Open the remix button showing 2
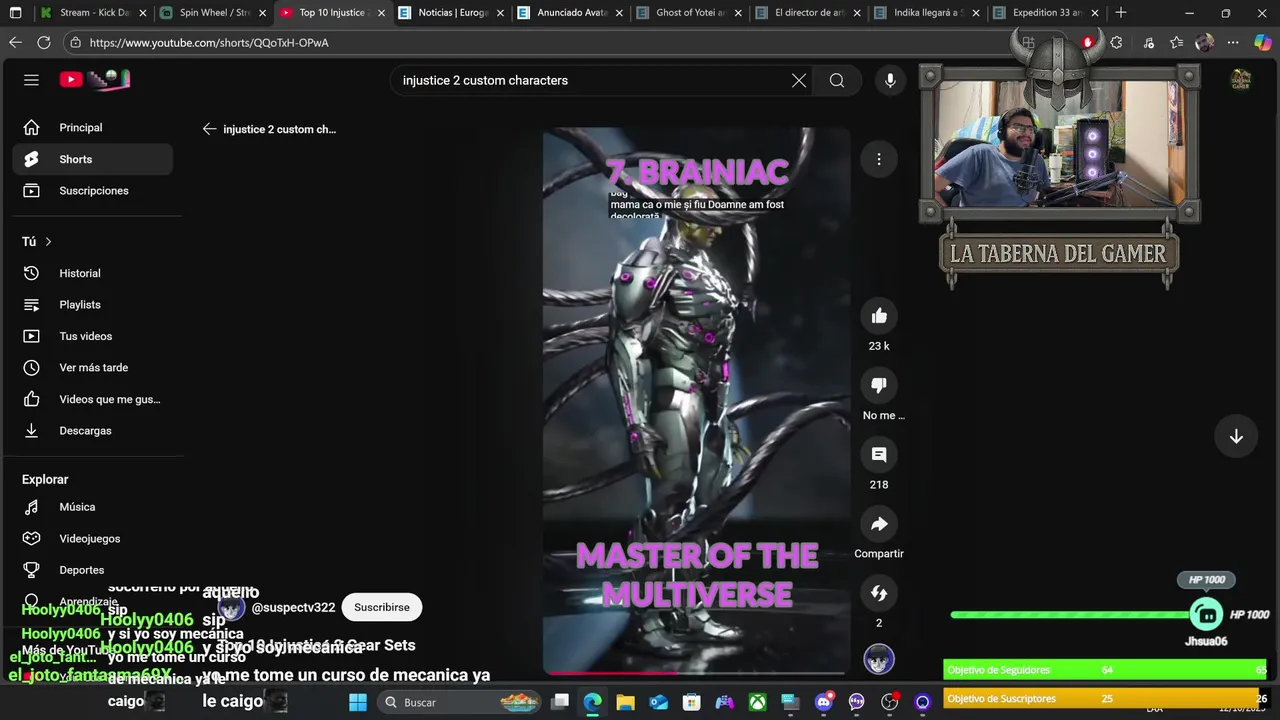 (x=879, y=593)
